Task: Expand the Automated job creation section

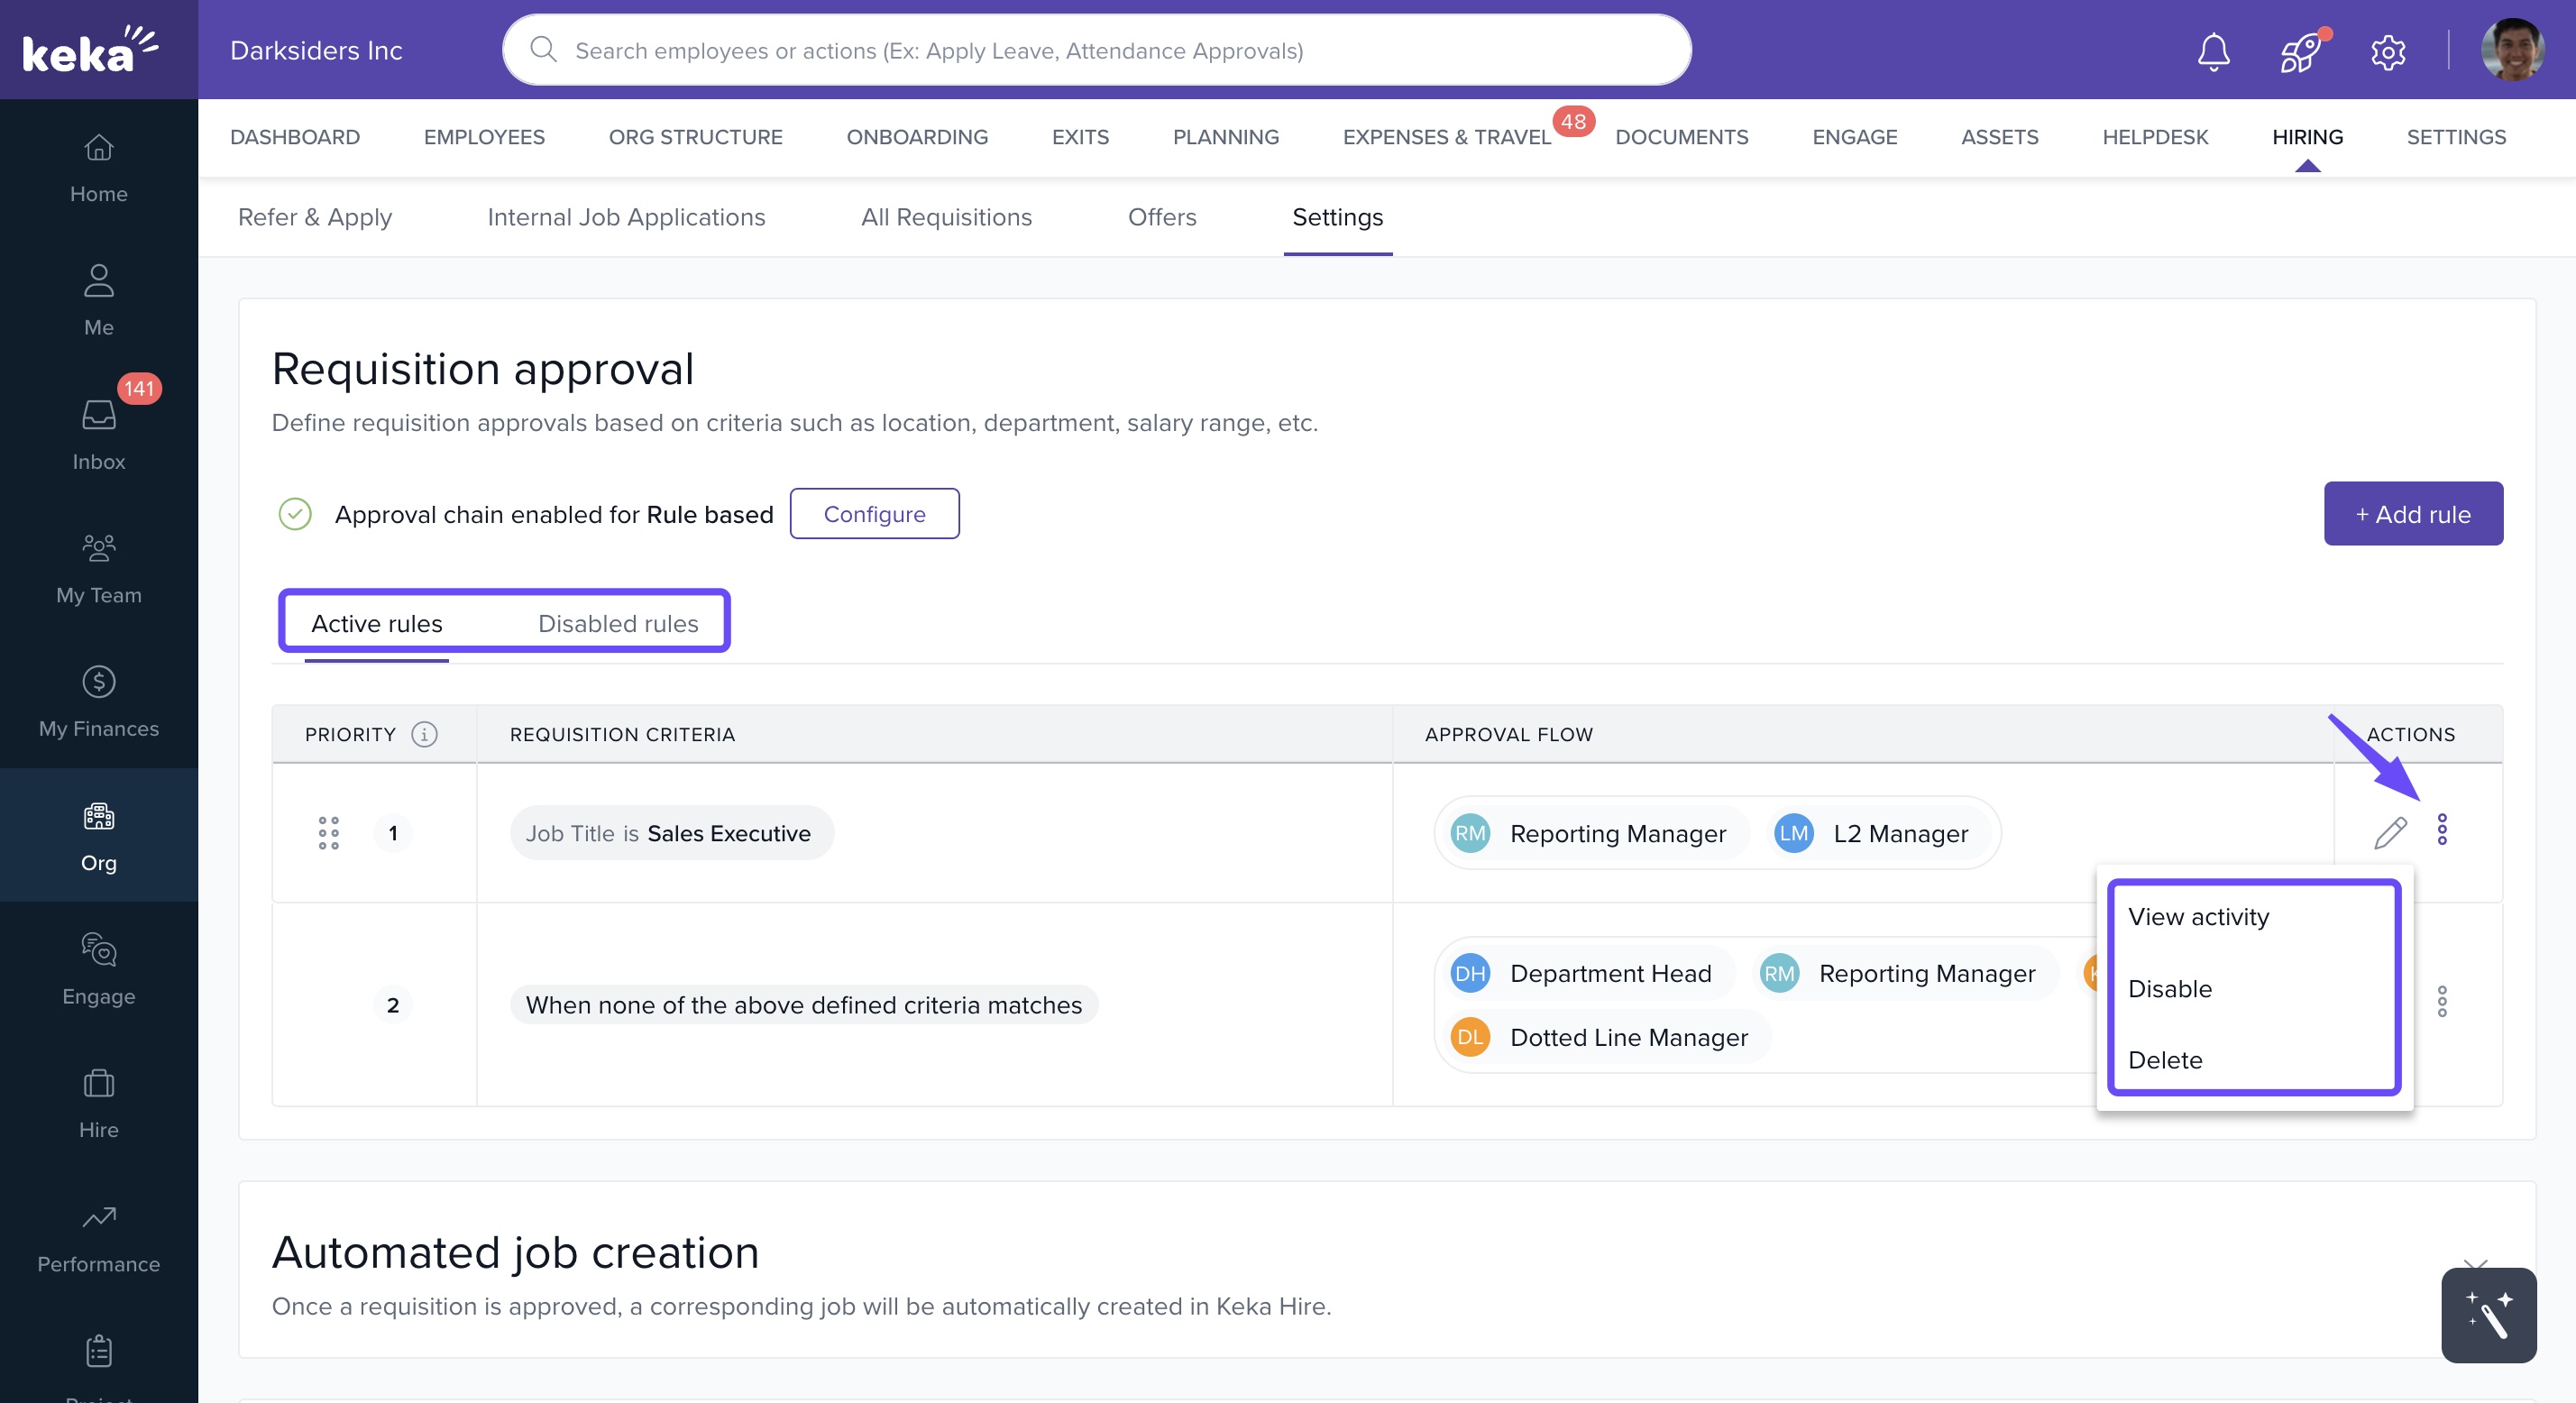Action: click(x=2474, y=1265)
